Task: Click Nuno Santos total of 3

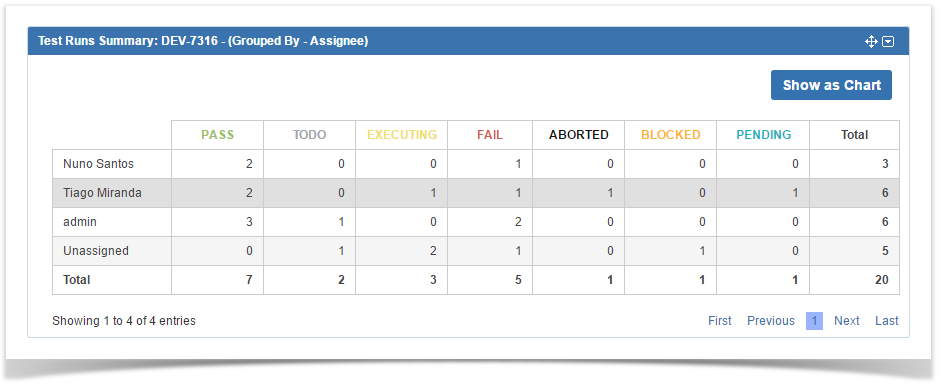Action: [x=885, y=164]
